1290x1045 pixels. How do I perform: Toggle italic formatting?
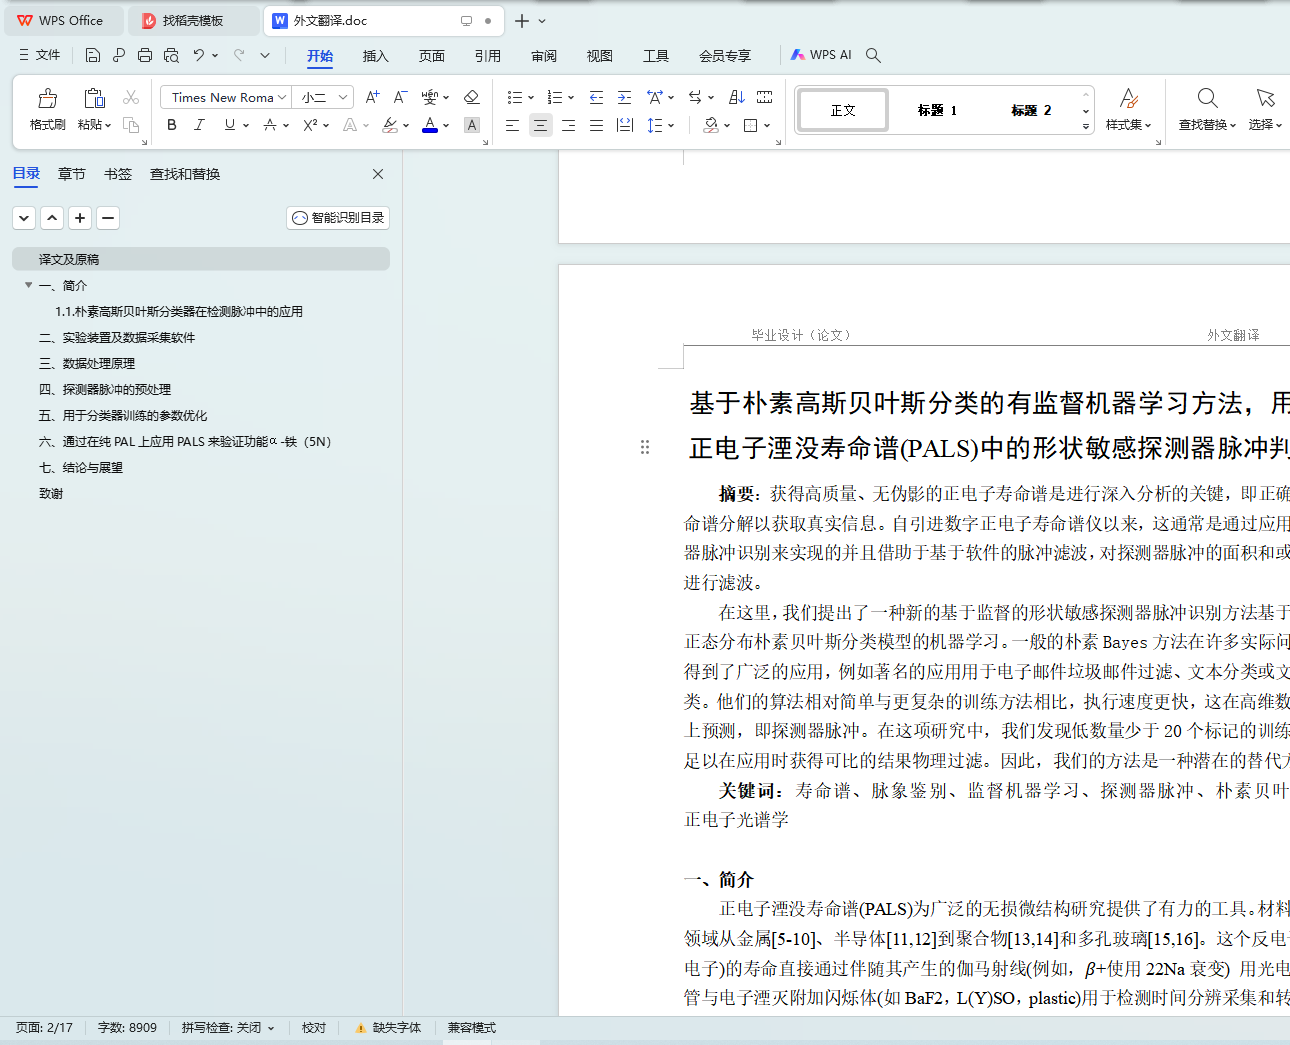199,125
